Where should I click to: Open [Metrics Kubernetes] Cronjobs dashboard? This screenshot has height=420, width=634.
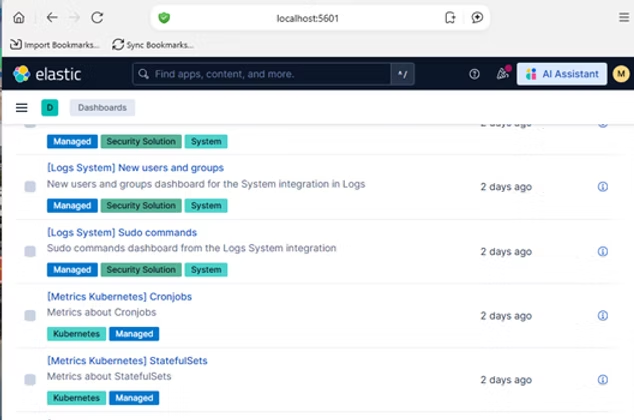tap(119, 297)
